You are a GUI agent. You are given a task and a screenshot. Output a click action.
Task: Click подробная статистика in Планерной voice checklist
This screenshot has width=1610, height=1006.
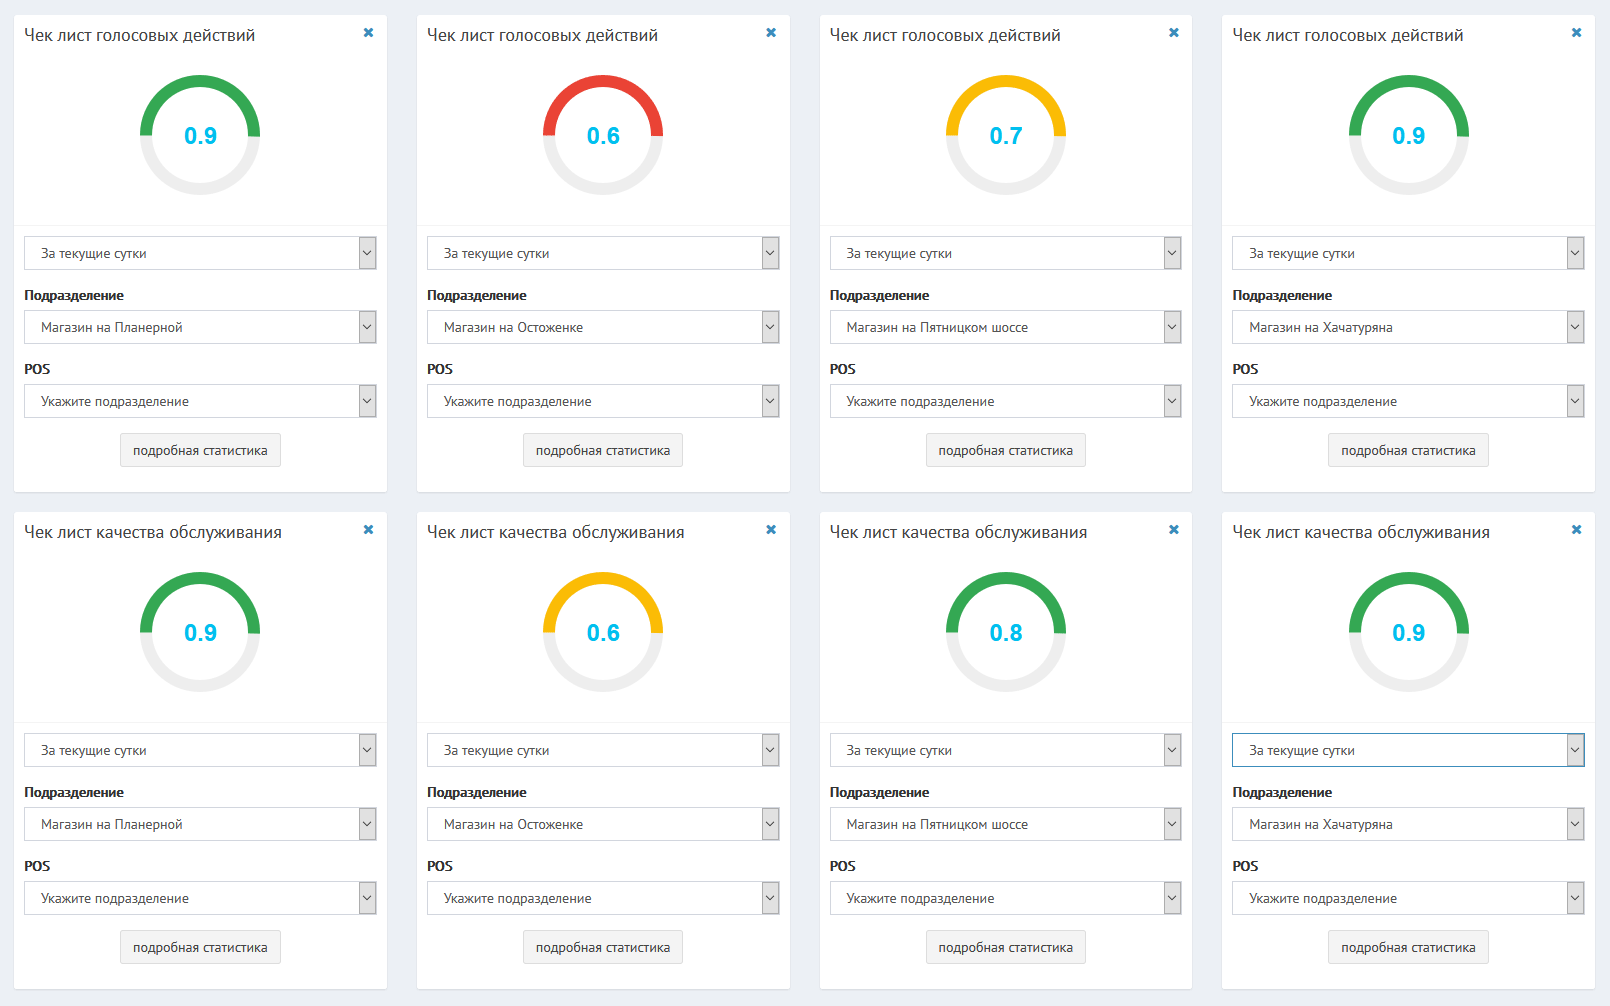point(200,450)
